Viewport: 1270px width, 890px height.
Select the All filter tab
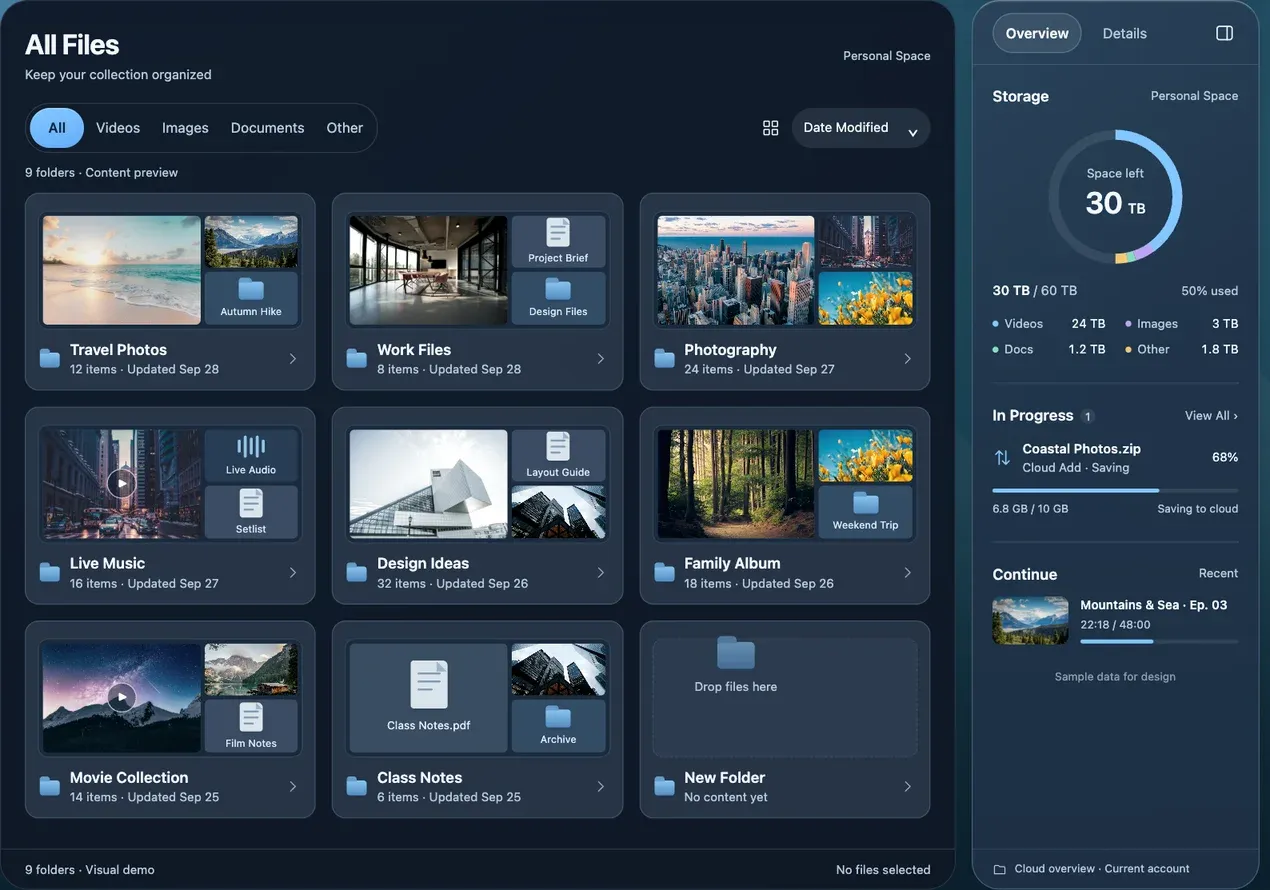click(x=57, y=128)
